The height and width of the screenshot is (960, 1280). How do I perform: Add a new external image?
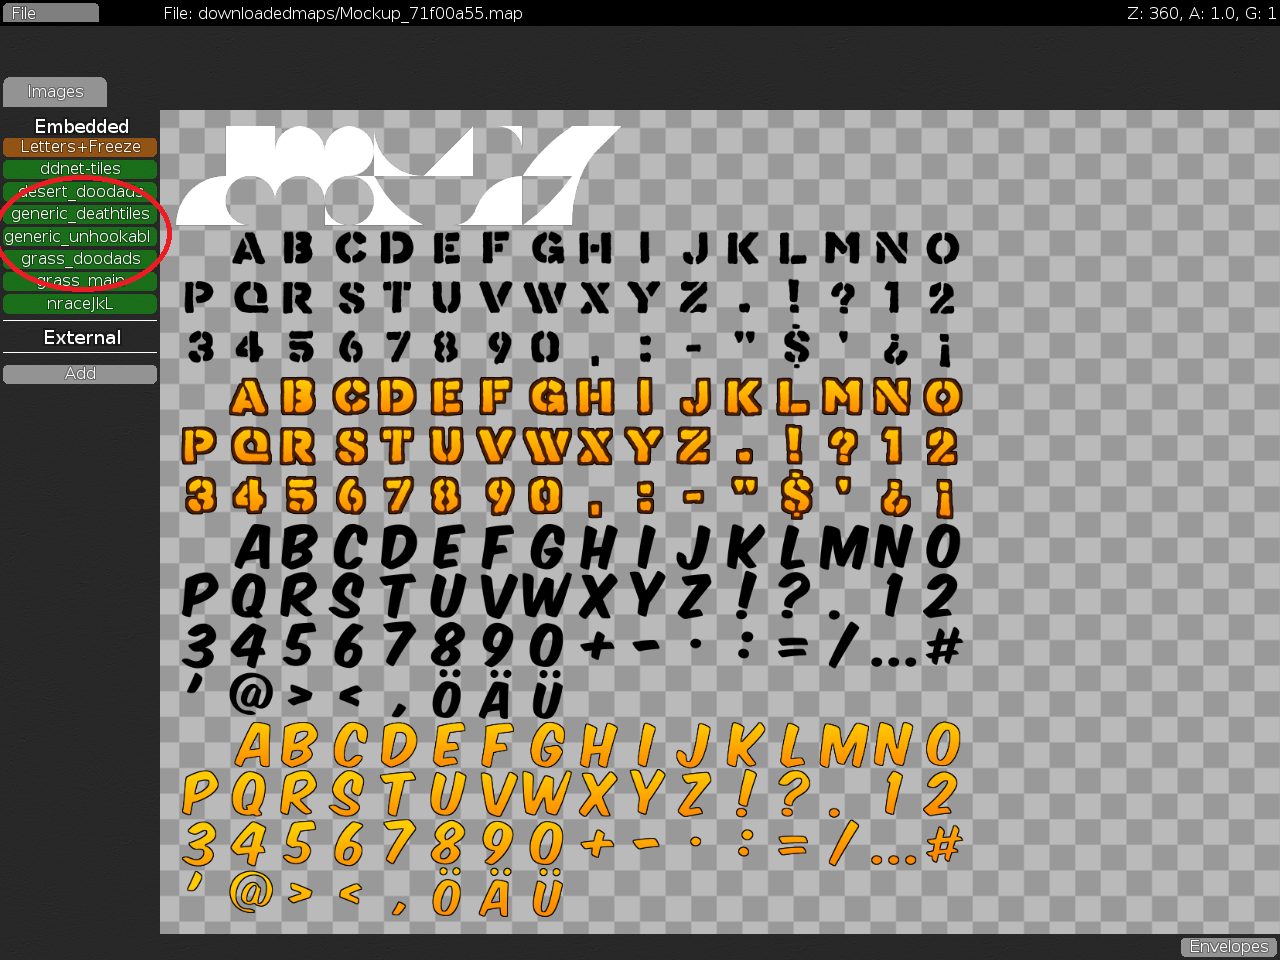(80, 373)
